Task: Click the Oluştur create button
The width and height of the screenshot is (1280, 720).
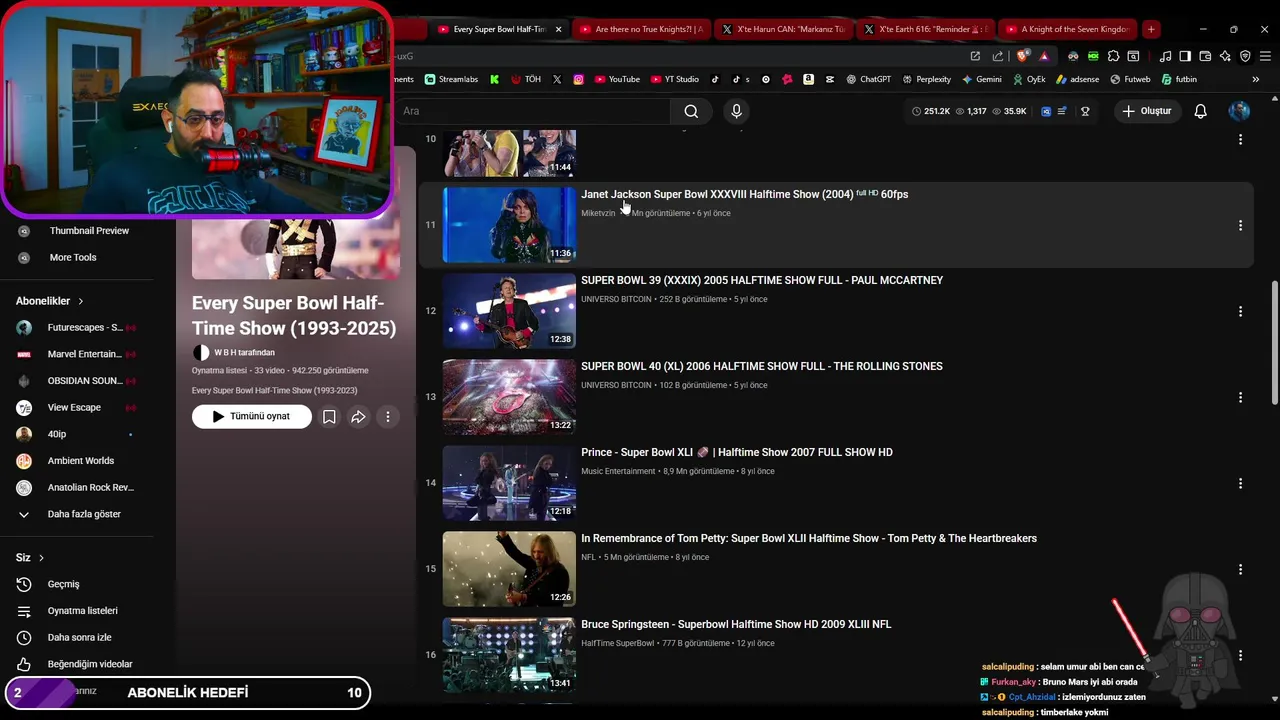Action: [1146, 111]
